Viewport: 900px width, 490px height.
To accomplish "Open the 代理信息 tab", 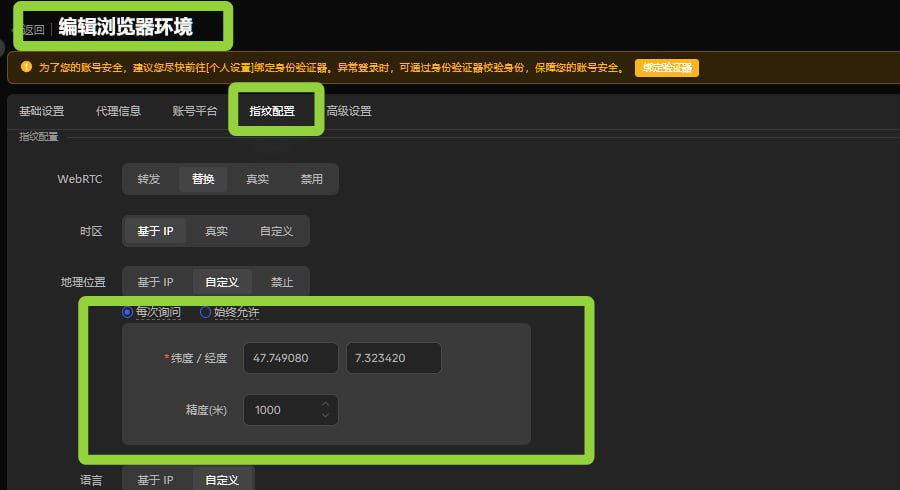I will [118, 111].
